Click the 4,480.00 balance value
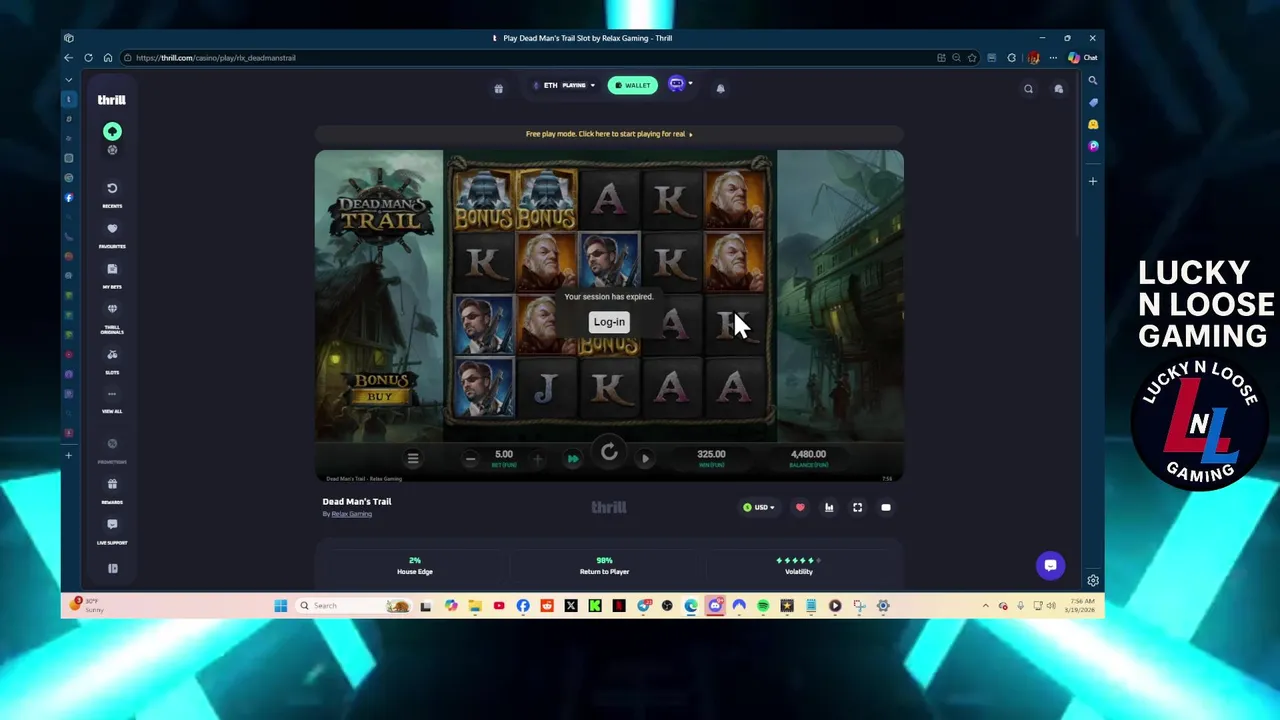Screen dimensions: 1280x720 pos(808,454)
